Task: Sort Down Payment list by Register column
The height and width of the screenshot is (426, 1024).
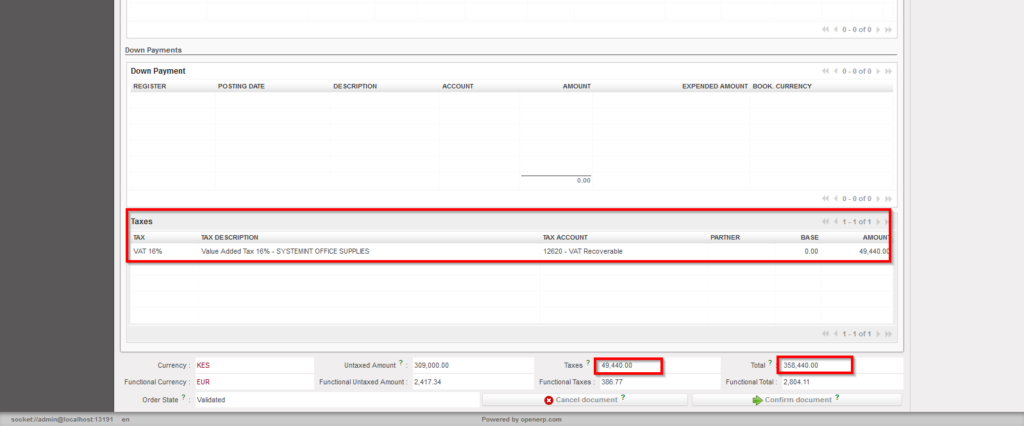Action: click(x=150, y=87)
